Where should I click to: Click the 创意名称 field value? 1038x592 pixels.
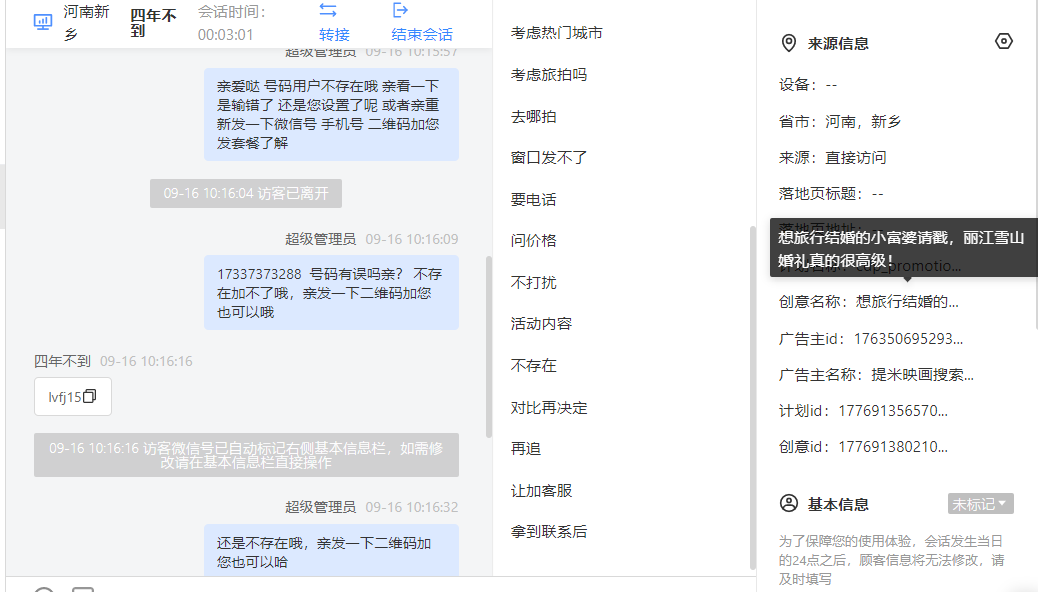pos(907,302)
